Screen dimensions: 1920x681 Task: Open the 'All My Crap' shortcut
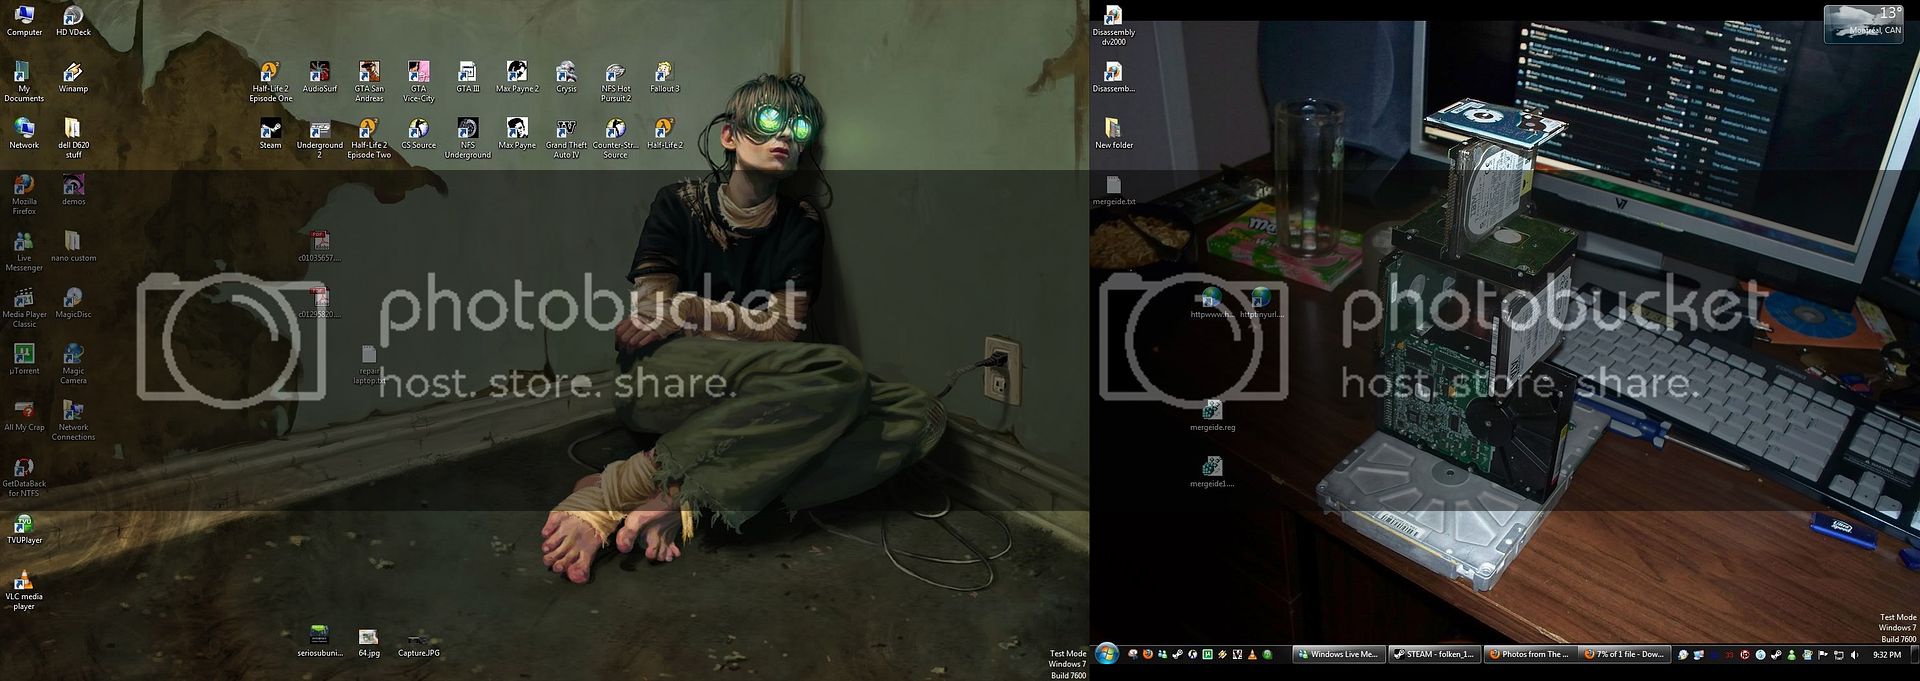24,416
